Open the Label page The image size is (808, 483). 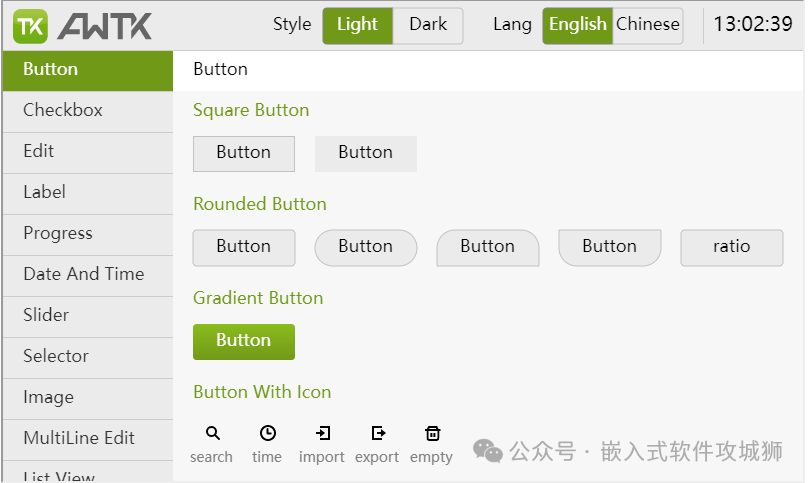pos(88,193)
